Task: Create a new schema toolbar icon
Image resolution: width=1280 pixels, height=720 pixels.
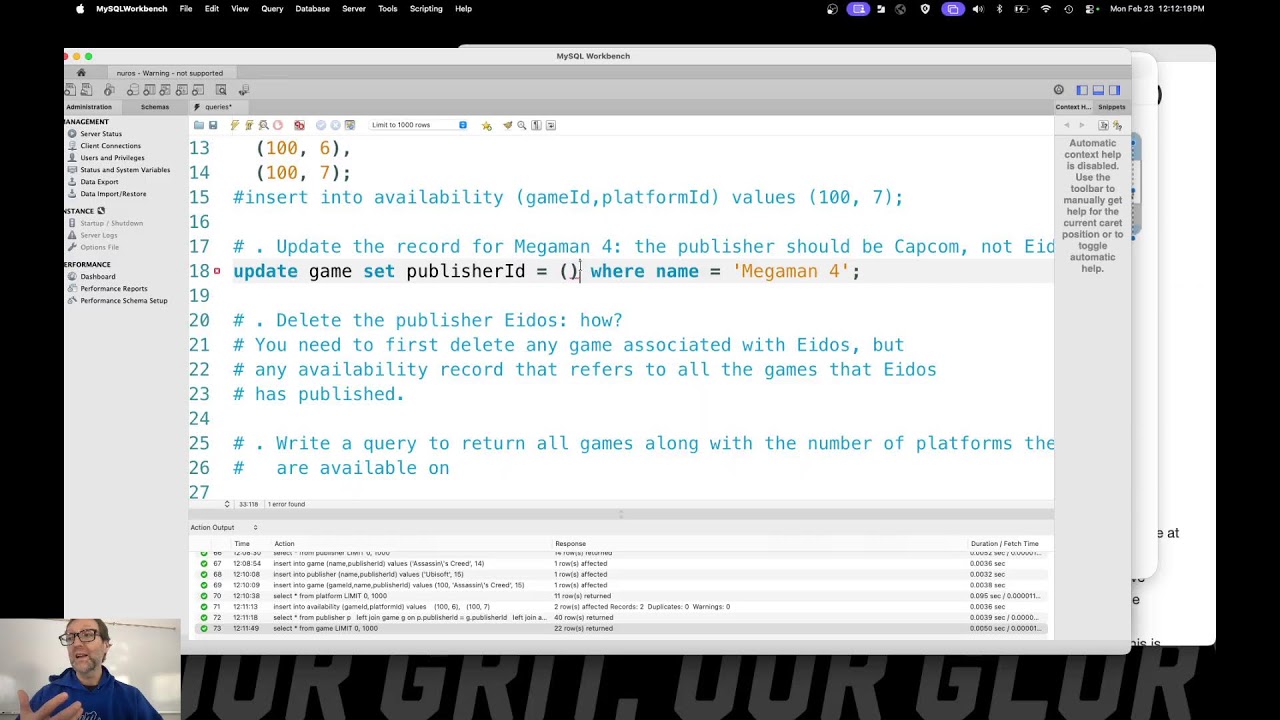Action: coord(133,90)
